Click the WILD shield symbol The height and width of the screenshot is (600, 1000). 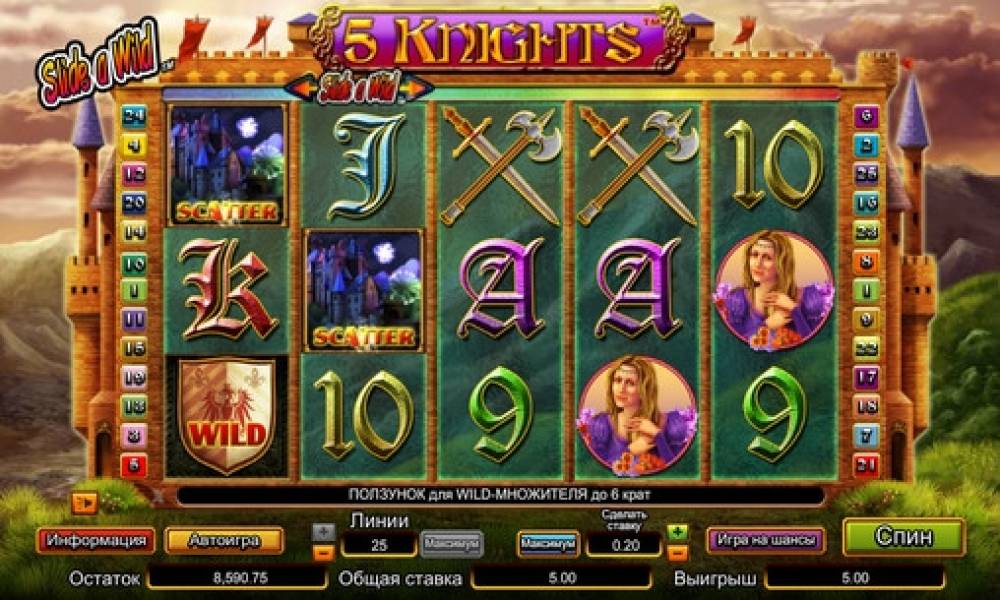pyautogui.click(x=227, y=417)
